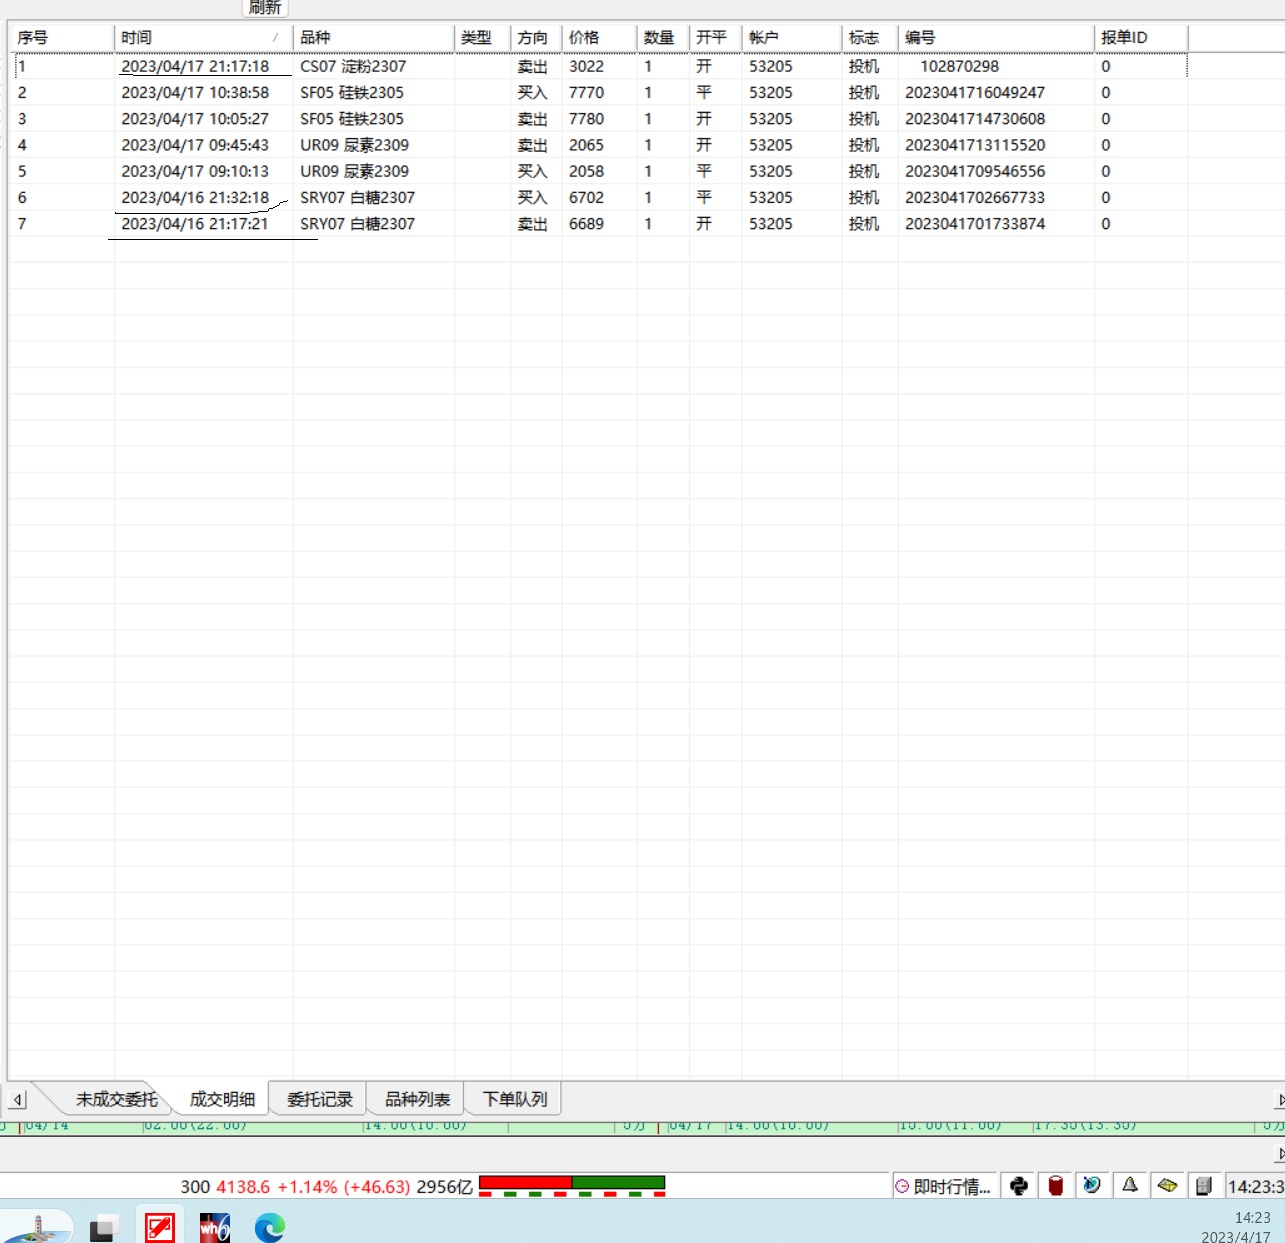The height and width of the screenshot is (1243, 1285).
Task: Click the Python icon in status bar
Action: coord(1018,1186)
